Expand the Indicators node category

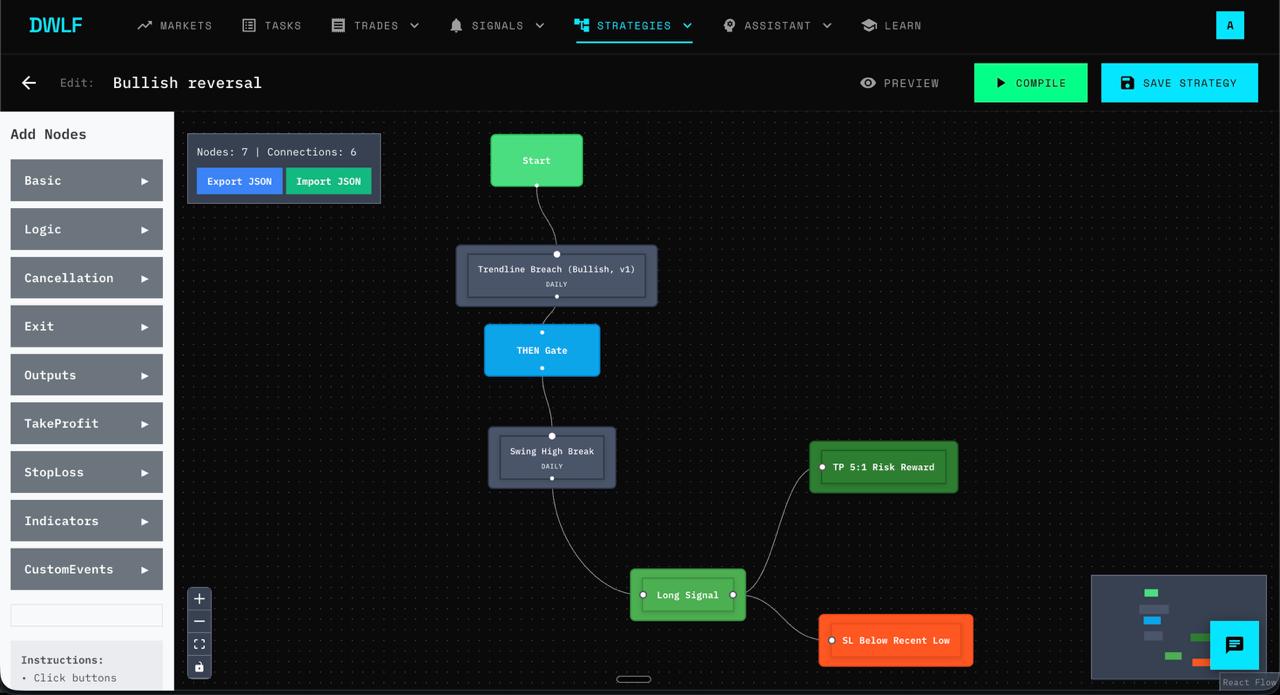point(86,520)
